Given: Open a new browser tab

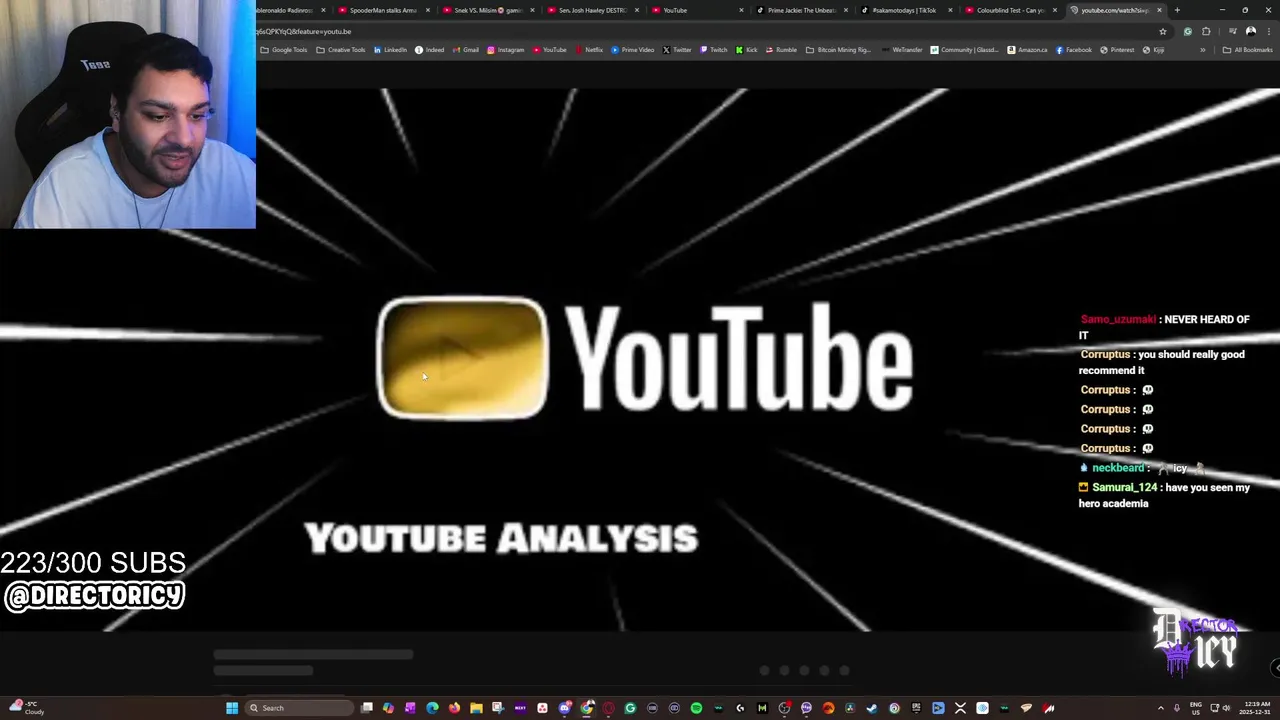Looking at the screenshot, I should [x=1177, y=10].
